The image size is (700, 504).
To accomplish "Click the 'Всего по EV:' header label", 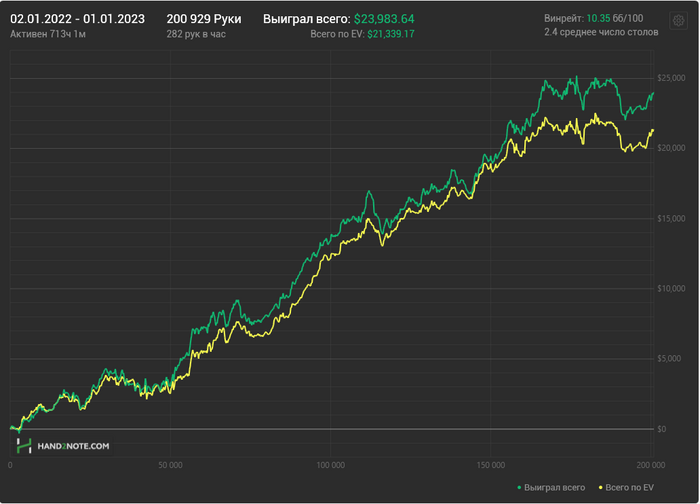I will pyautogui.click(x=337, y=34).
